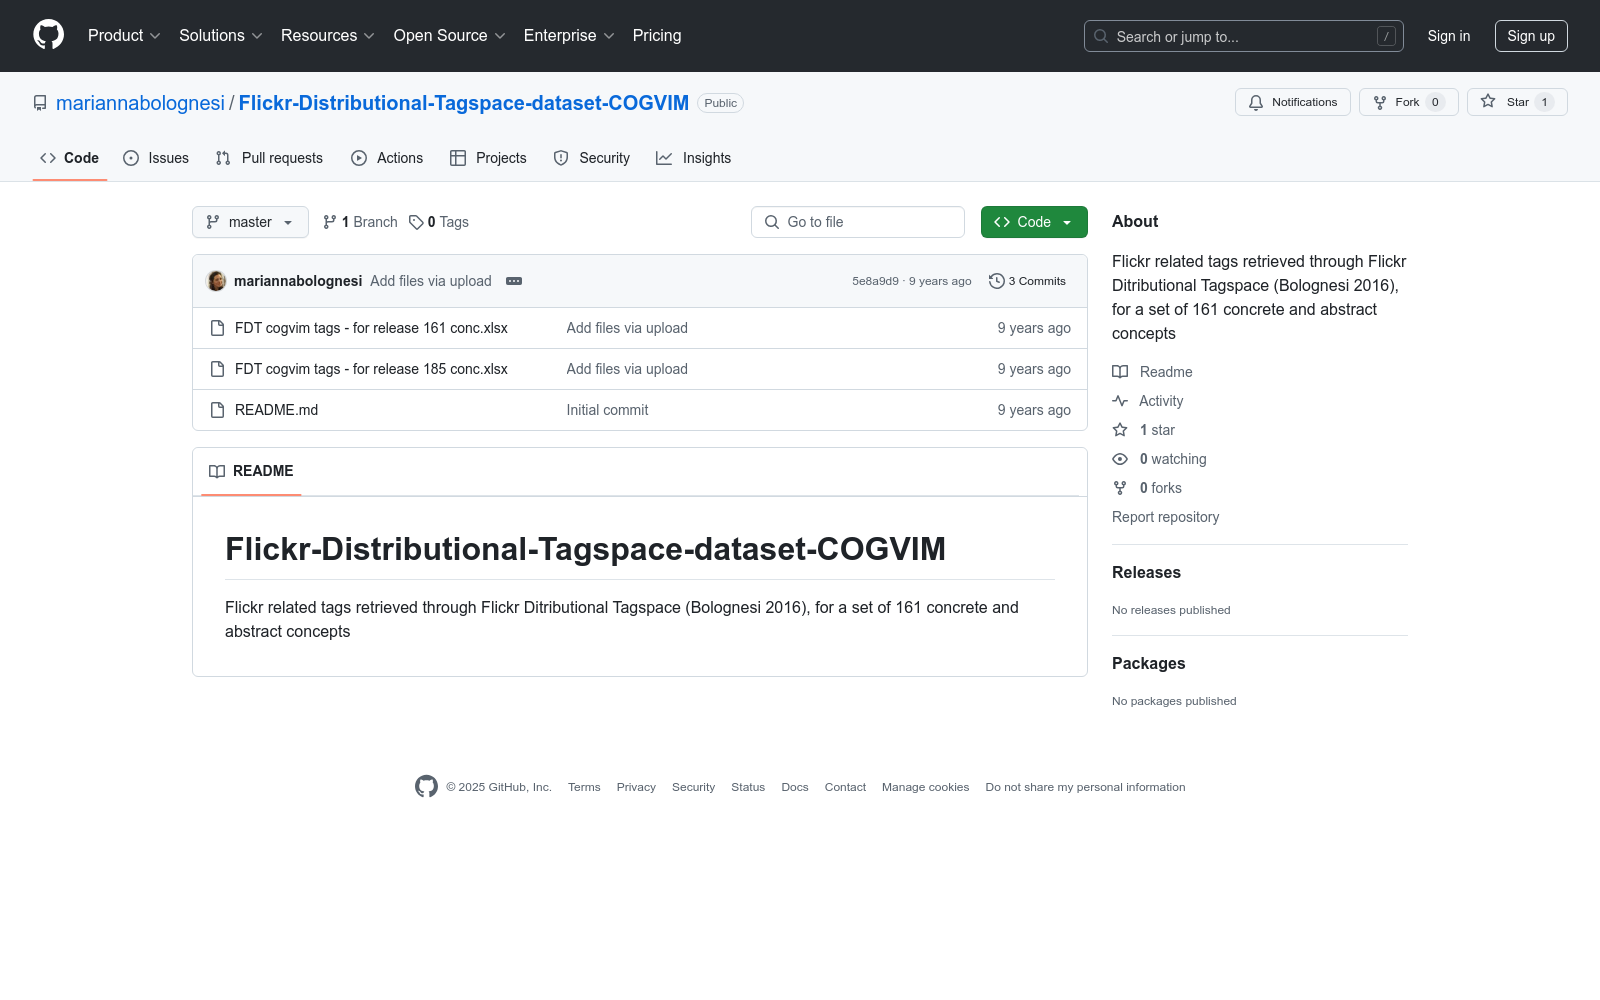Expand the Solutions menu
This screenshot has height=1000, width=1600.
click(x=220, y=35)
